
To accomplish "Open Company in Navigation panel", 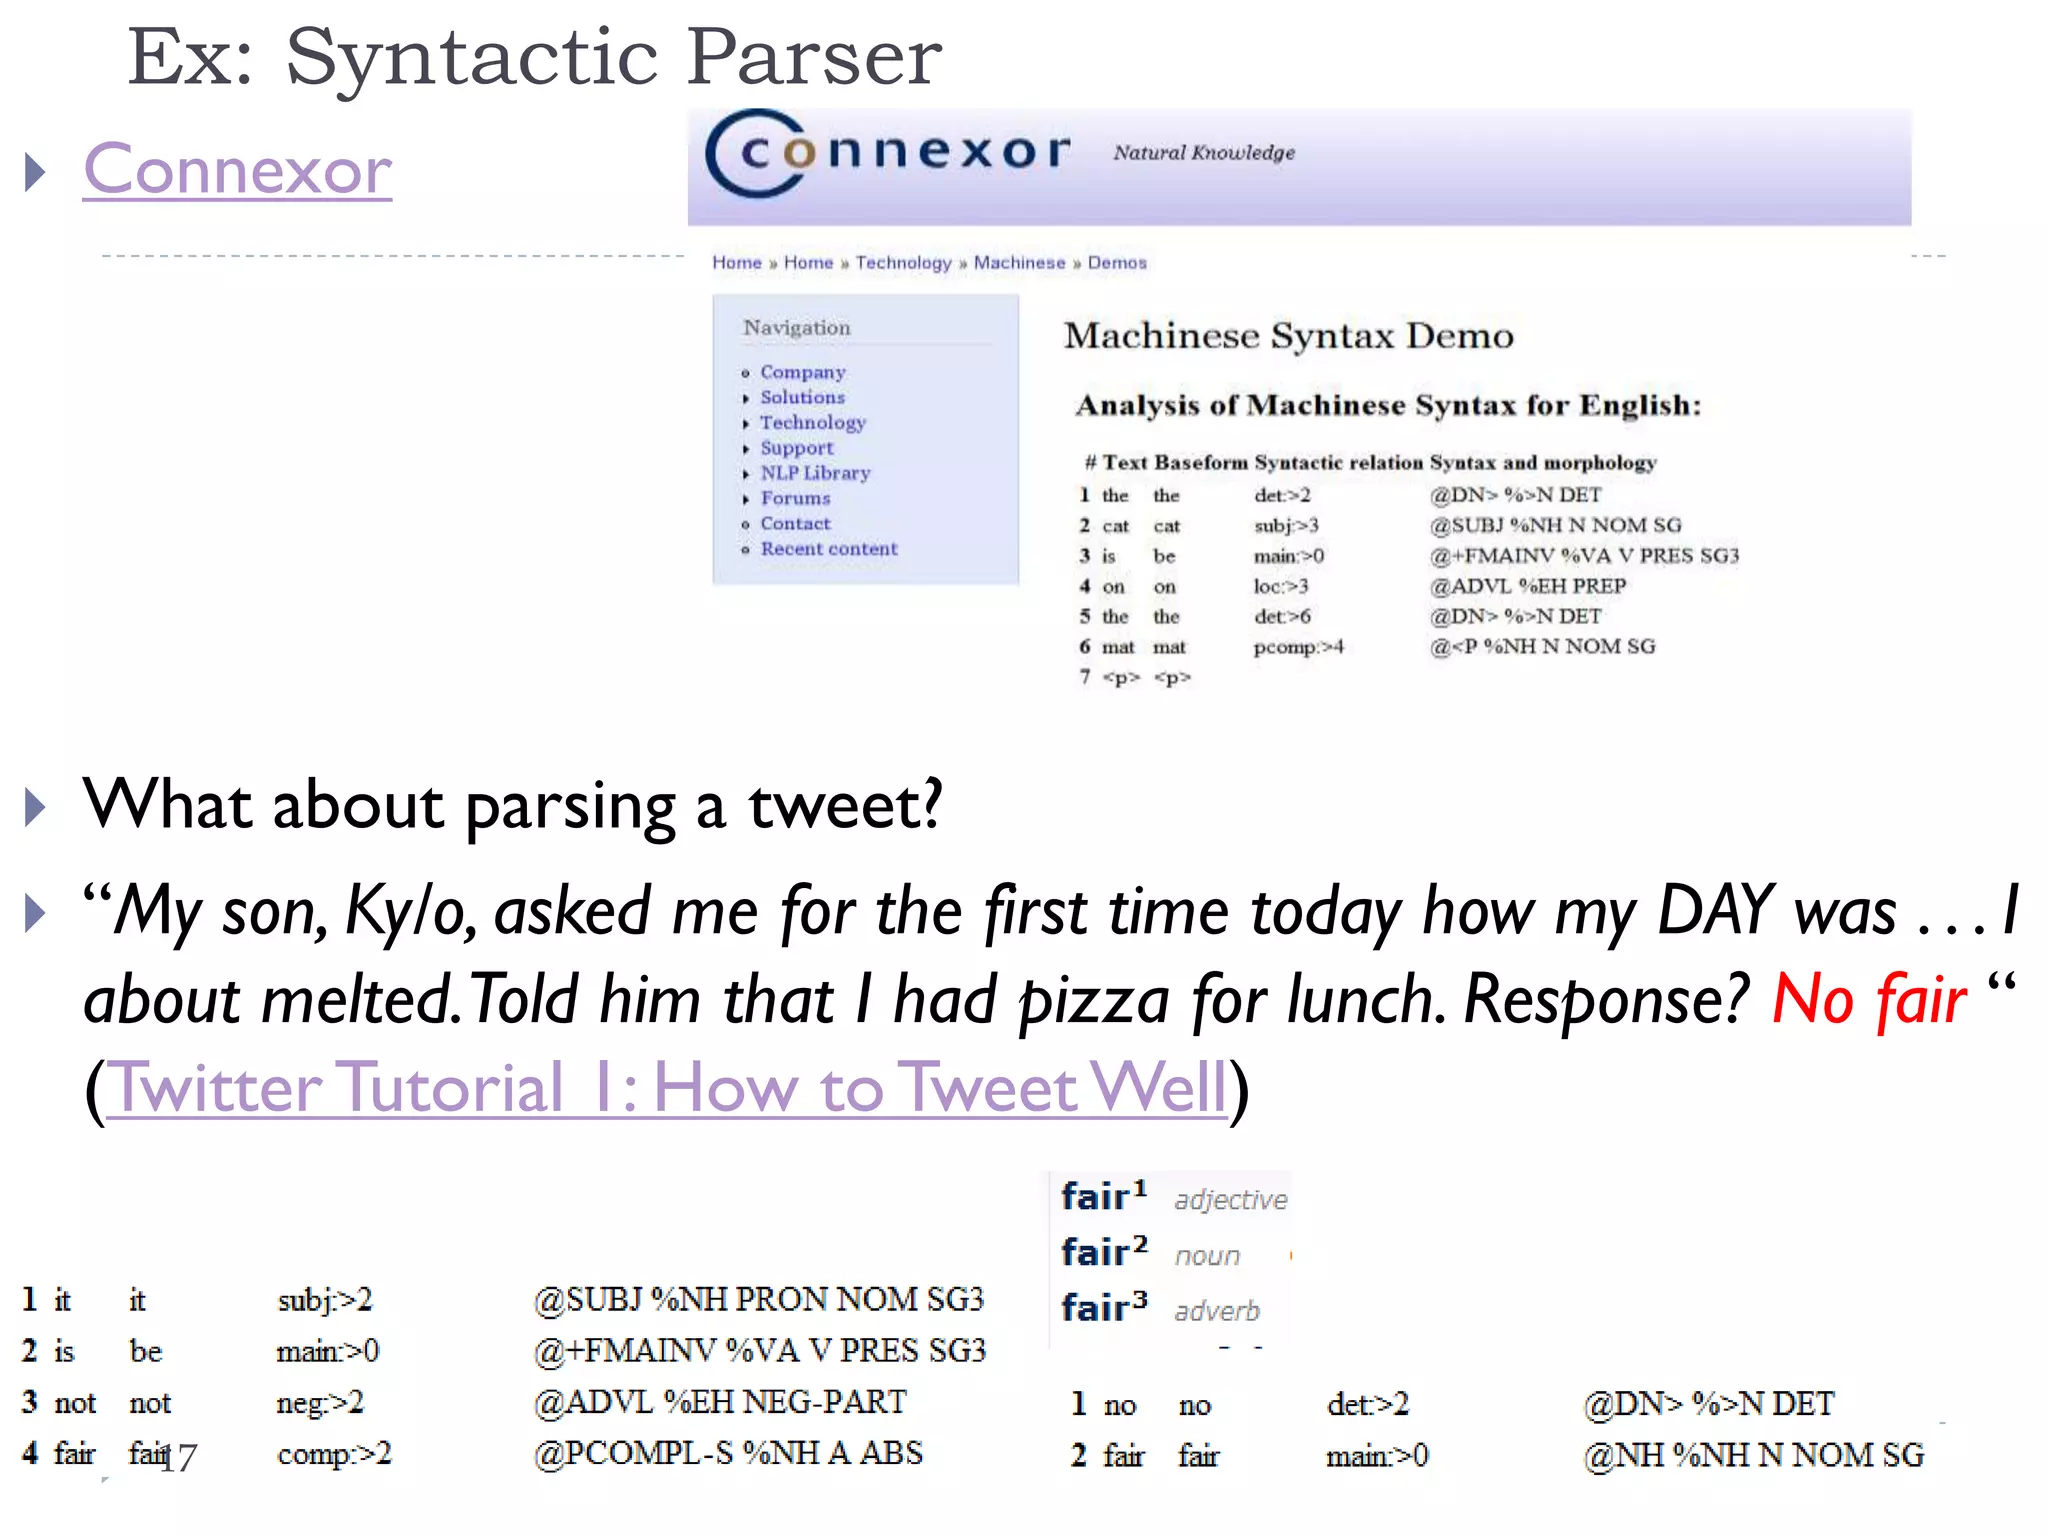I will pyautogui.click(x=803, y=372).
